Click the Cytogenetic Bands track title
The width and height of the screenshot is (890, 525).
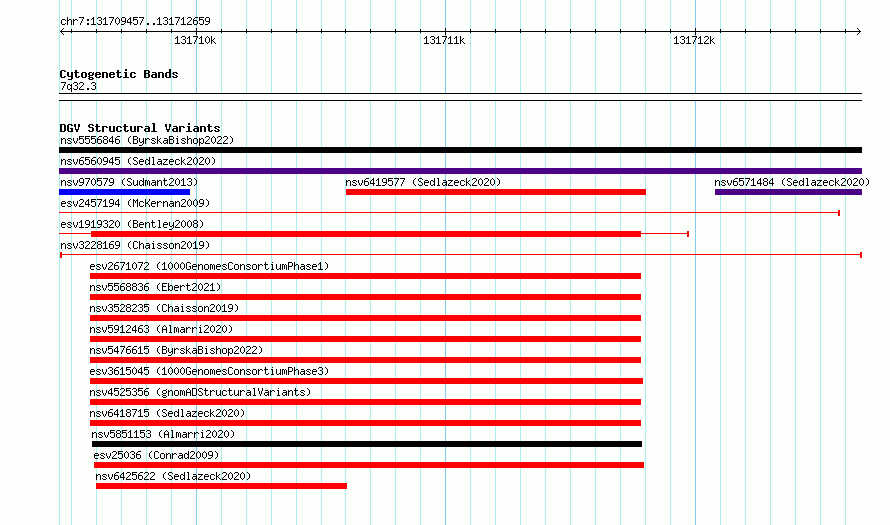coord(119,74)
